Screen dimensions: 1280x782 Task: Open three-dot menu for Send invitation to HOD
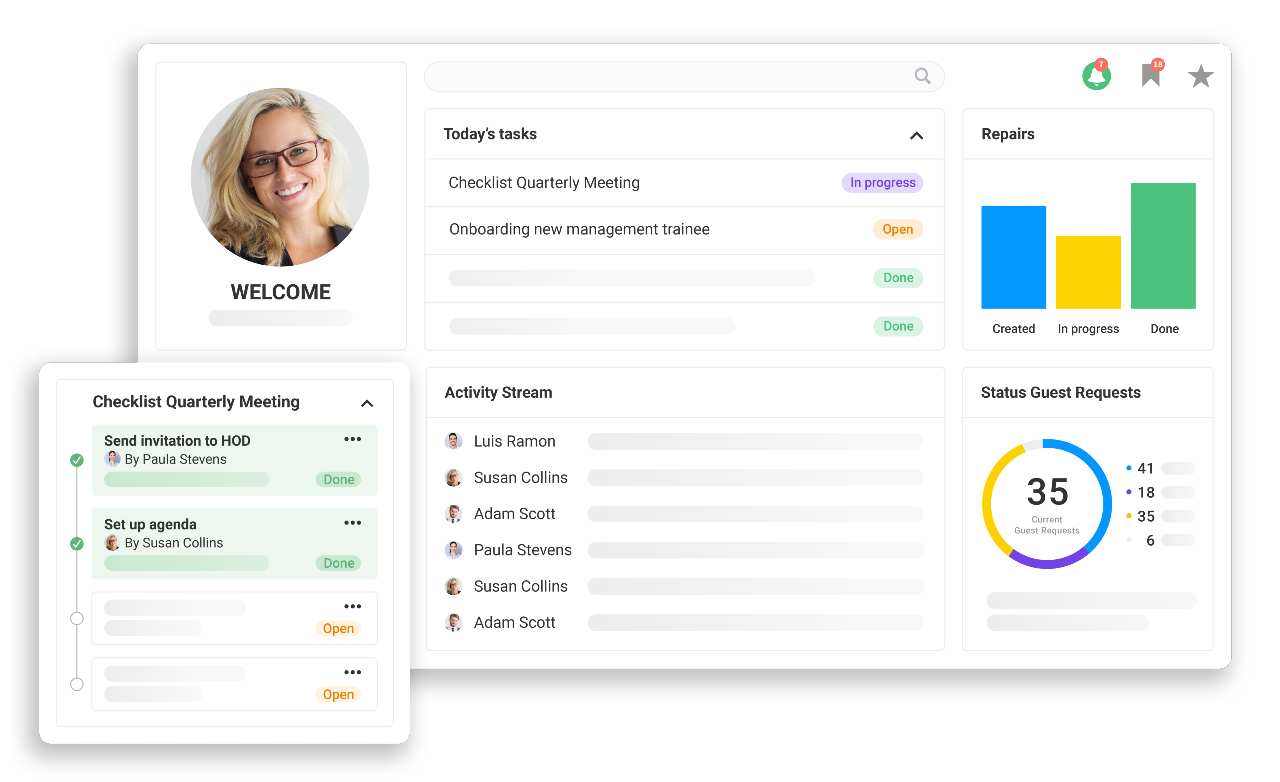point(352,439)
